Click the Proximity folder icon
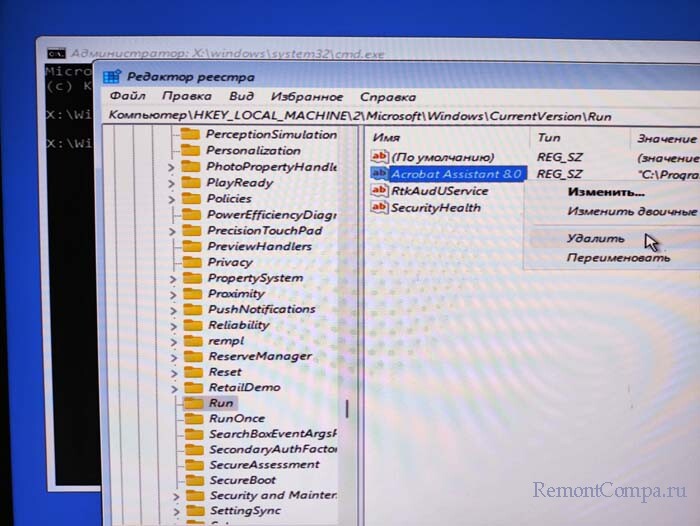 pyautogui.click(x=193, y=293)
